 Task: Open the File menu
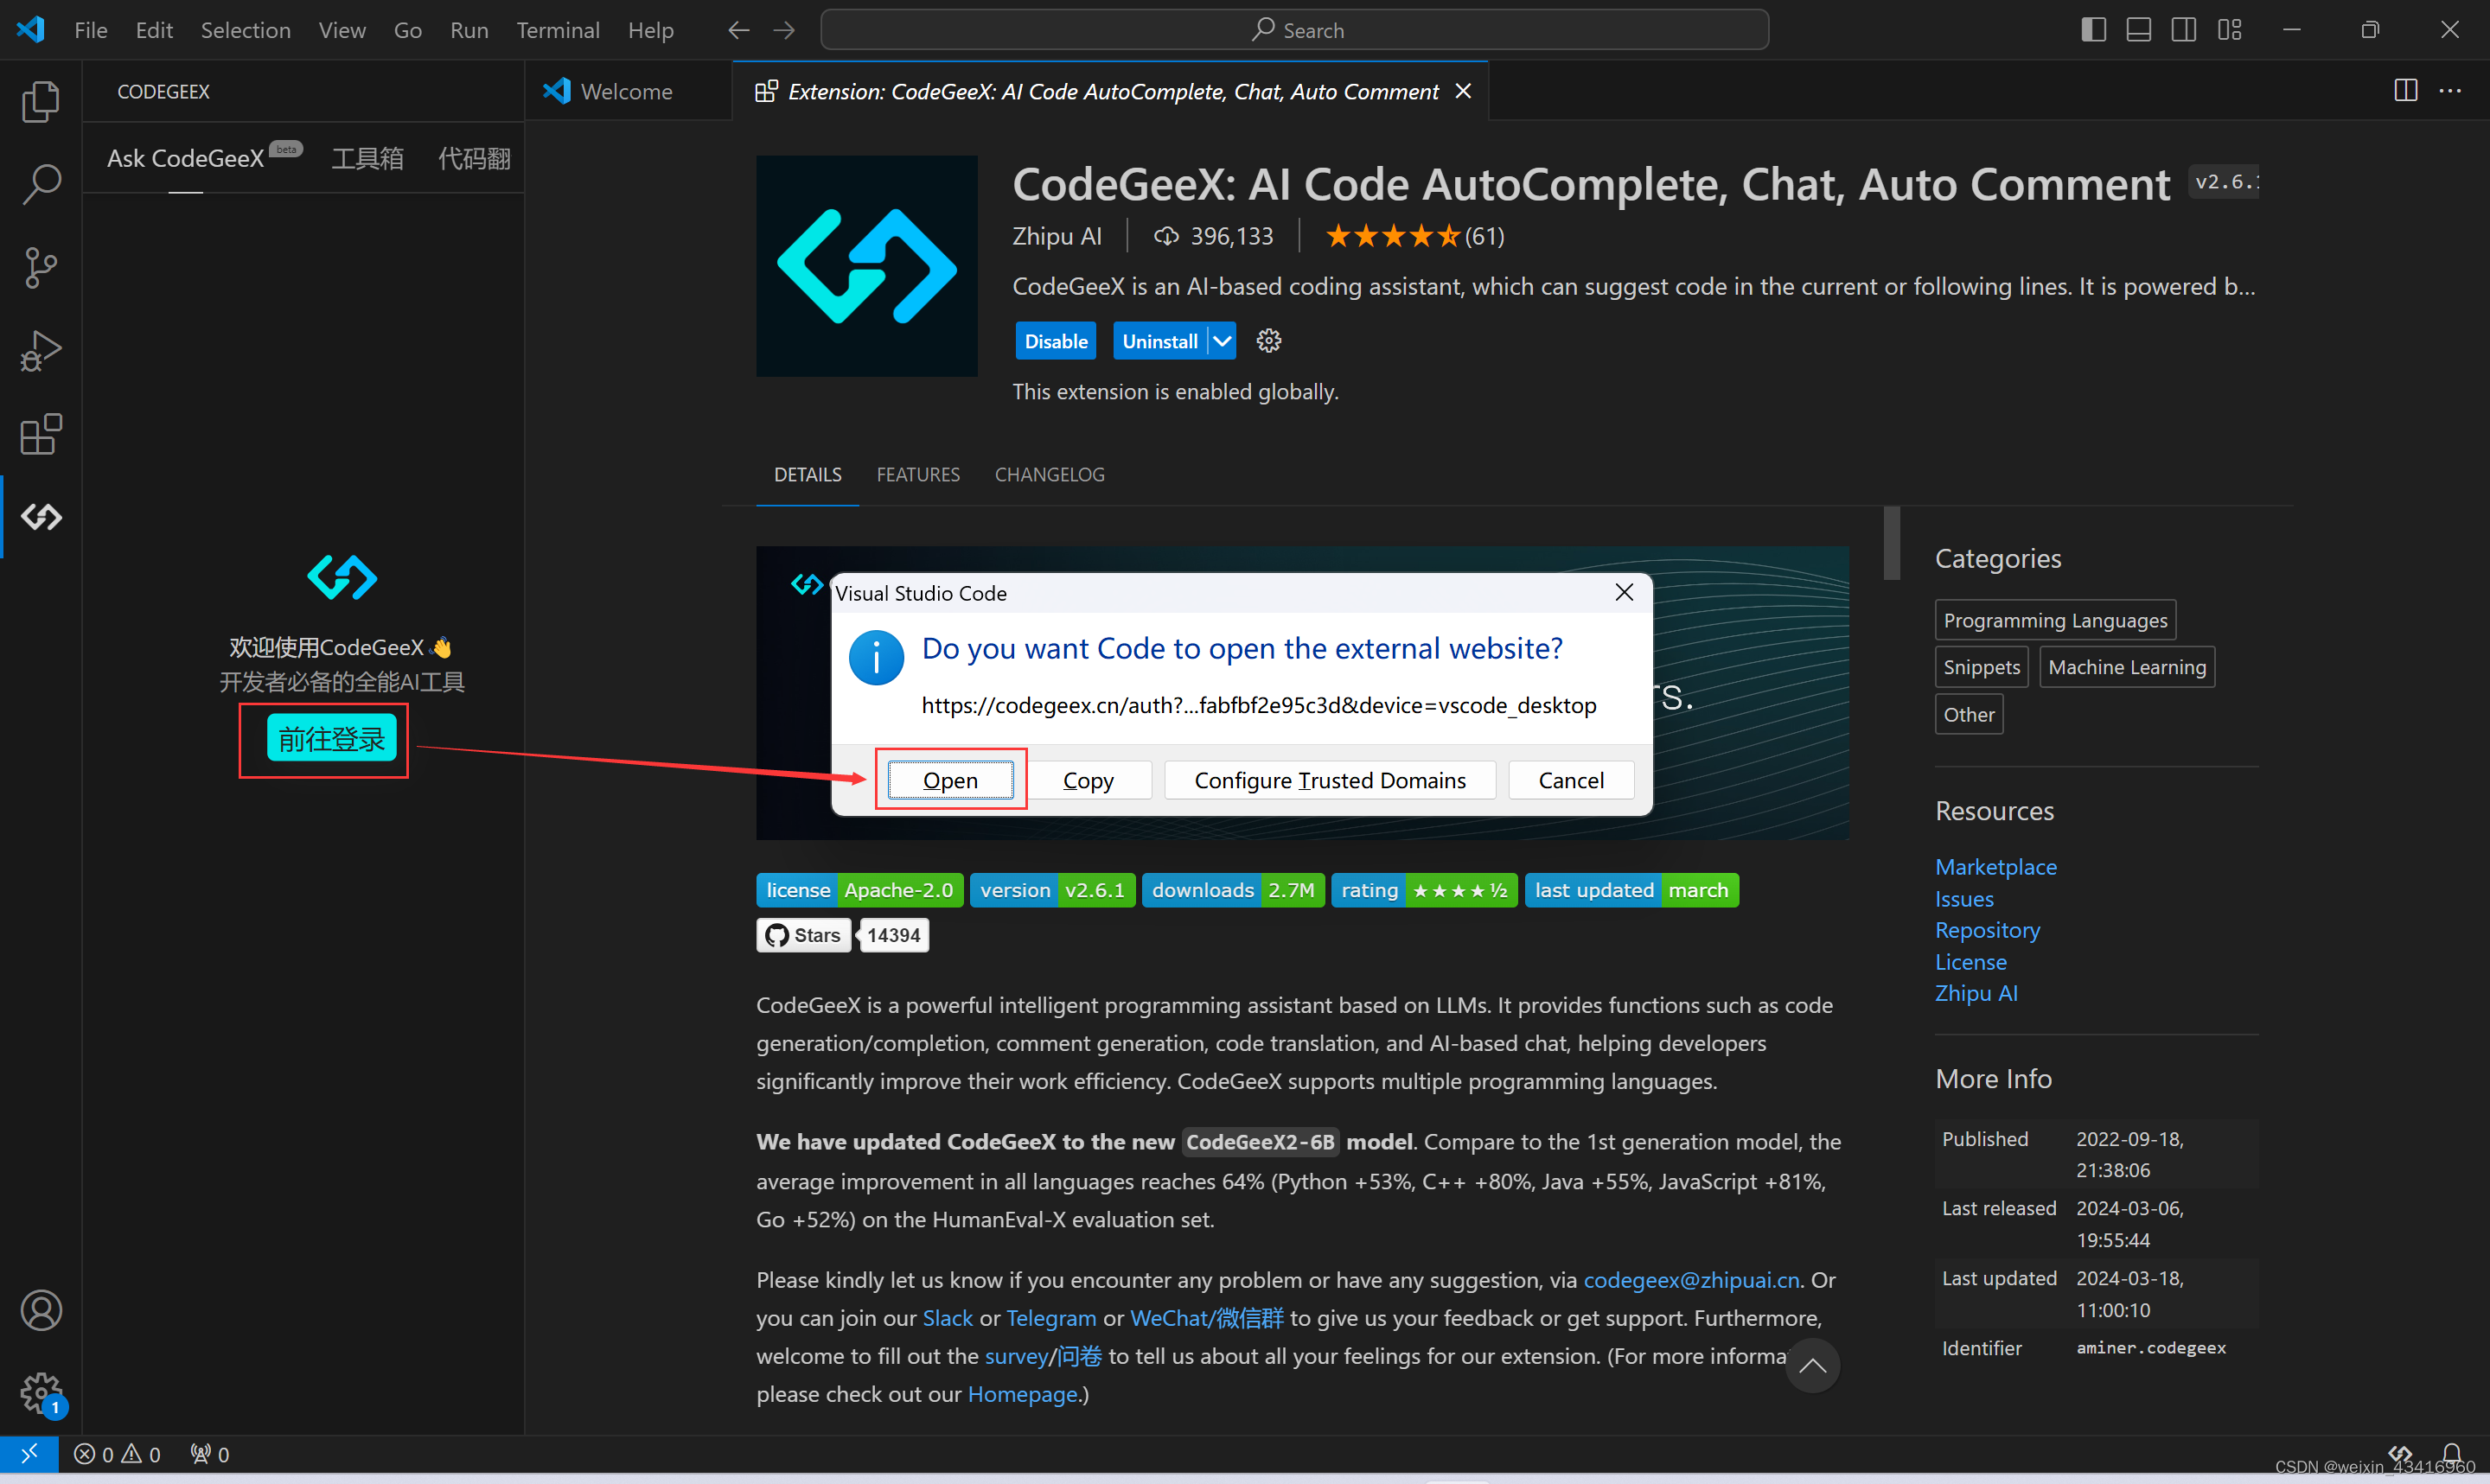pos(90,30)
